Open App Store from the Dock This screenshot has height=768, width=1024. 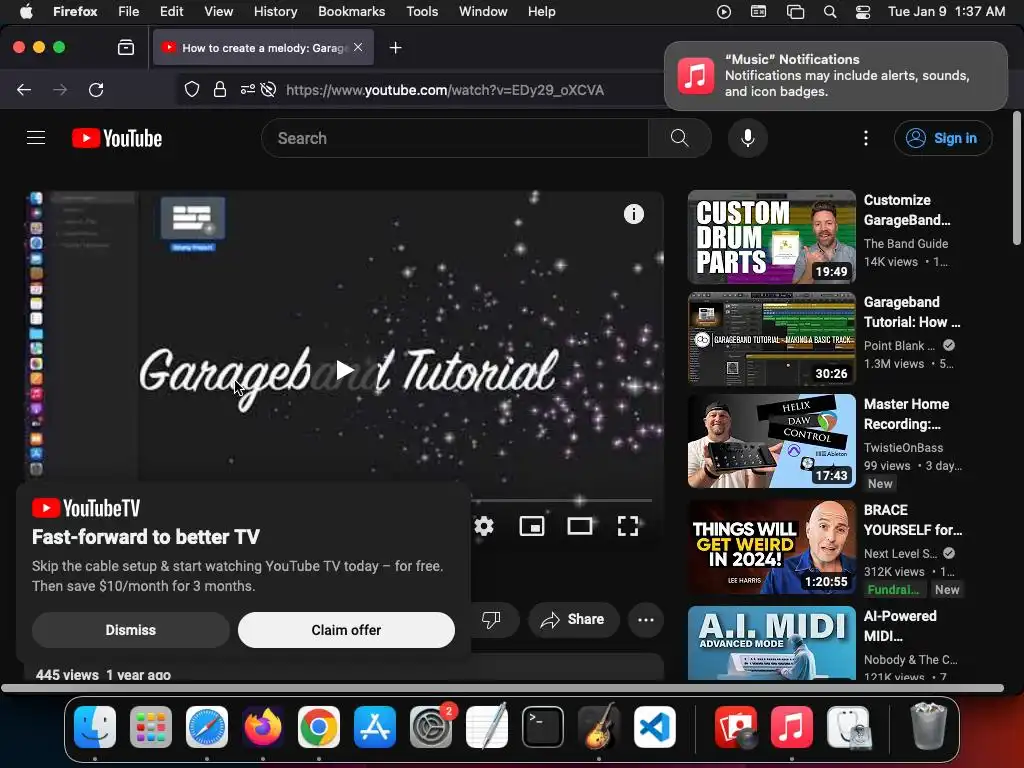coord(375,727)
